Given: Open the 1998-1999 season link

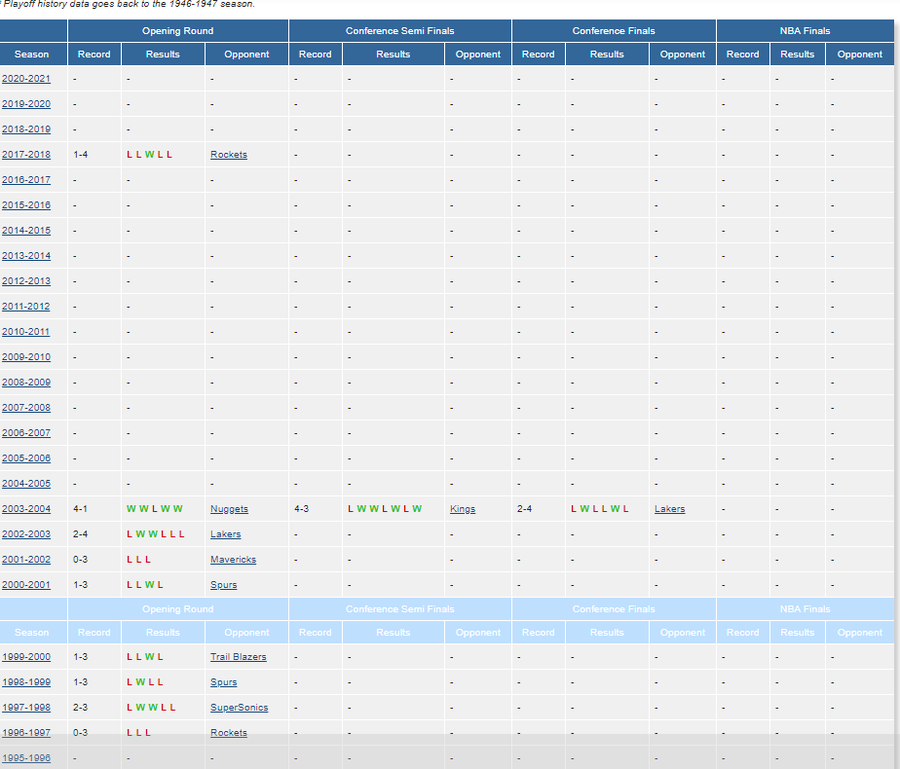Looking at the screenshot, I should click(26, 682).
